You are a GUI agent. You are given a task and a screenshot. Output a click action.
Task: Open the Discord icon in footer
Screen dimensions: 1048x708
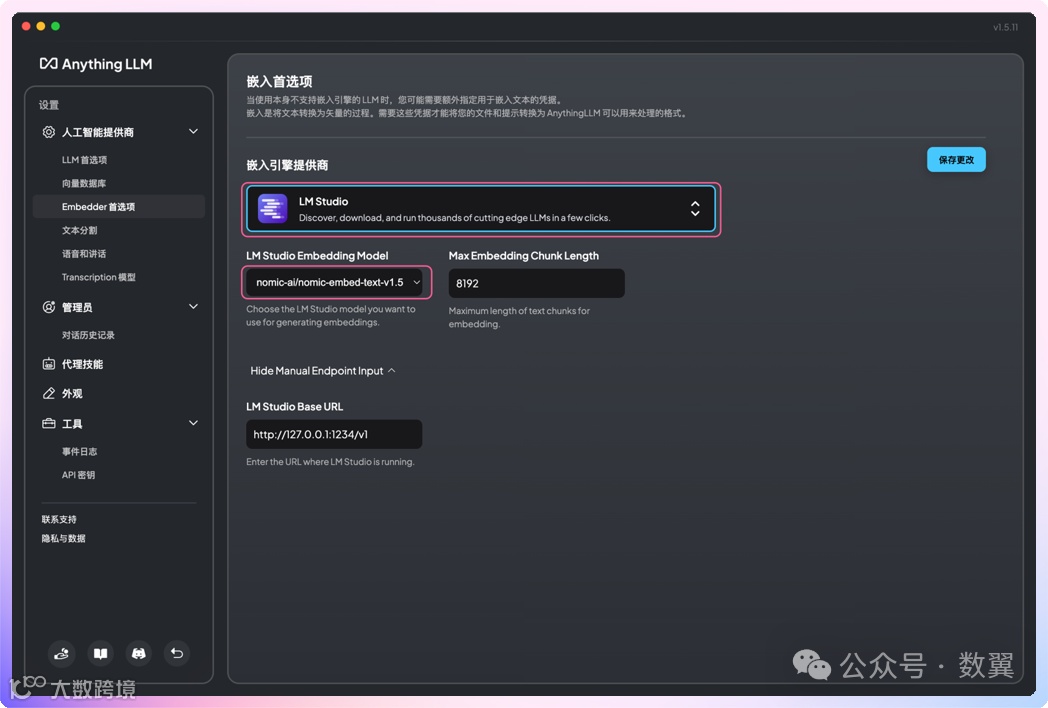point(138,653)
